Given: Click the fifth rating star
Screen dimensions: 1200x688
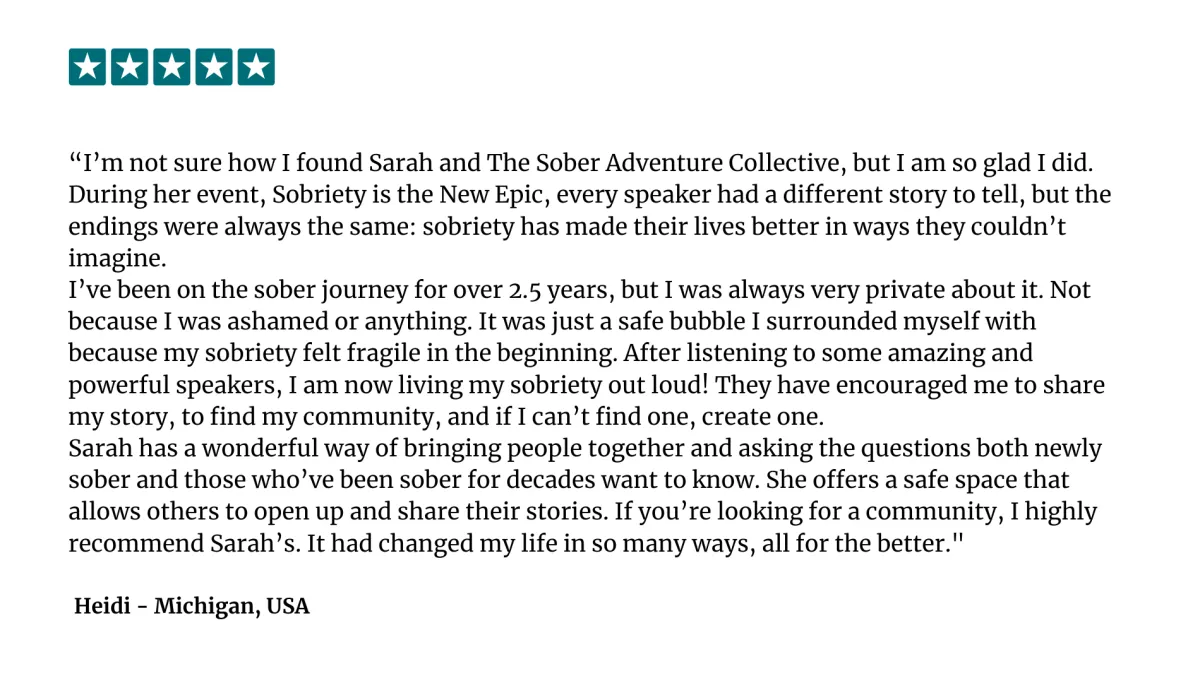Looking at the screenshot, I should (256, 67).
